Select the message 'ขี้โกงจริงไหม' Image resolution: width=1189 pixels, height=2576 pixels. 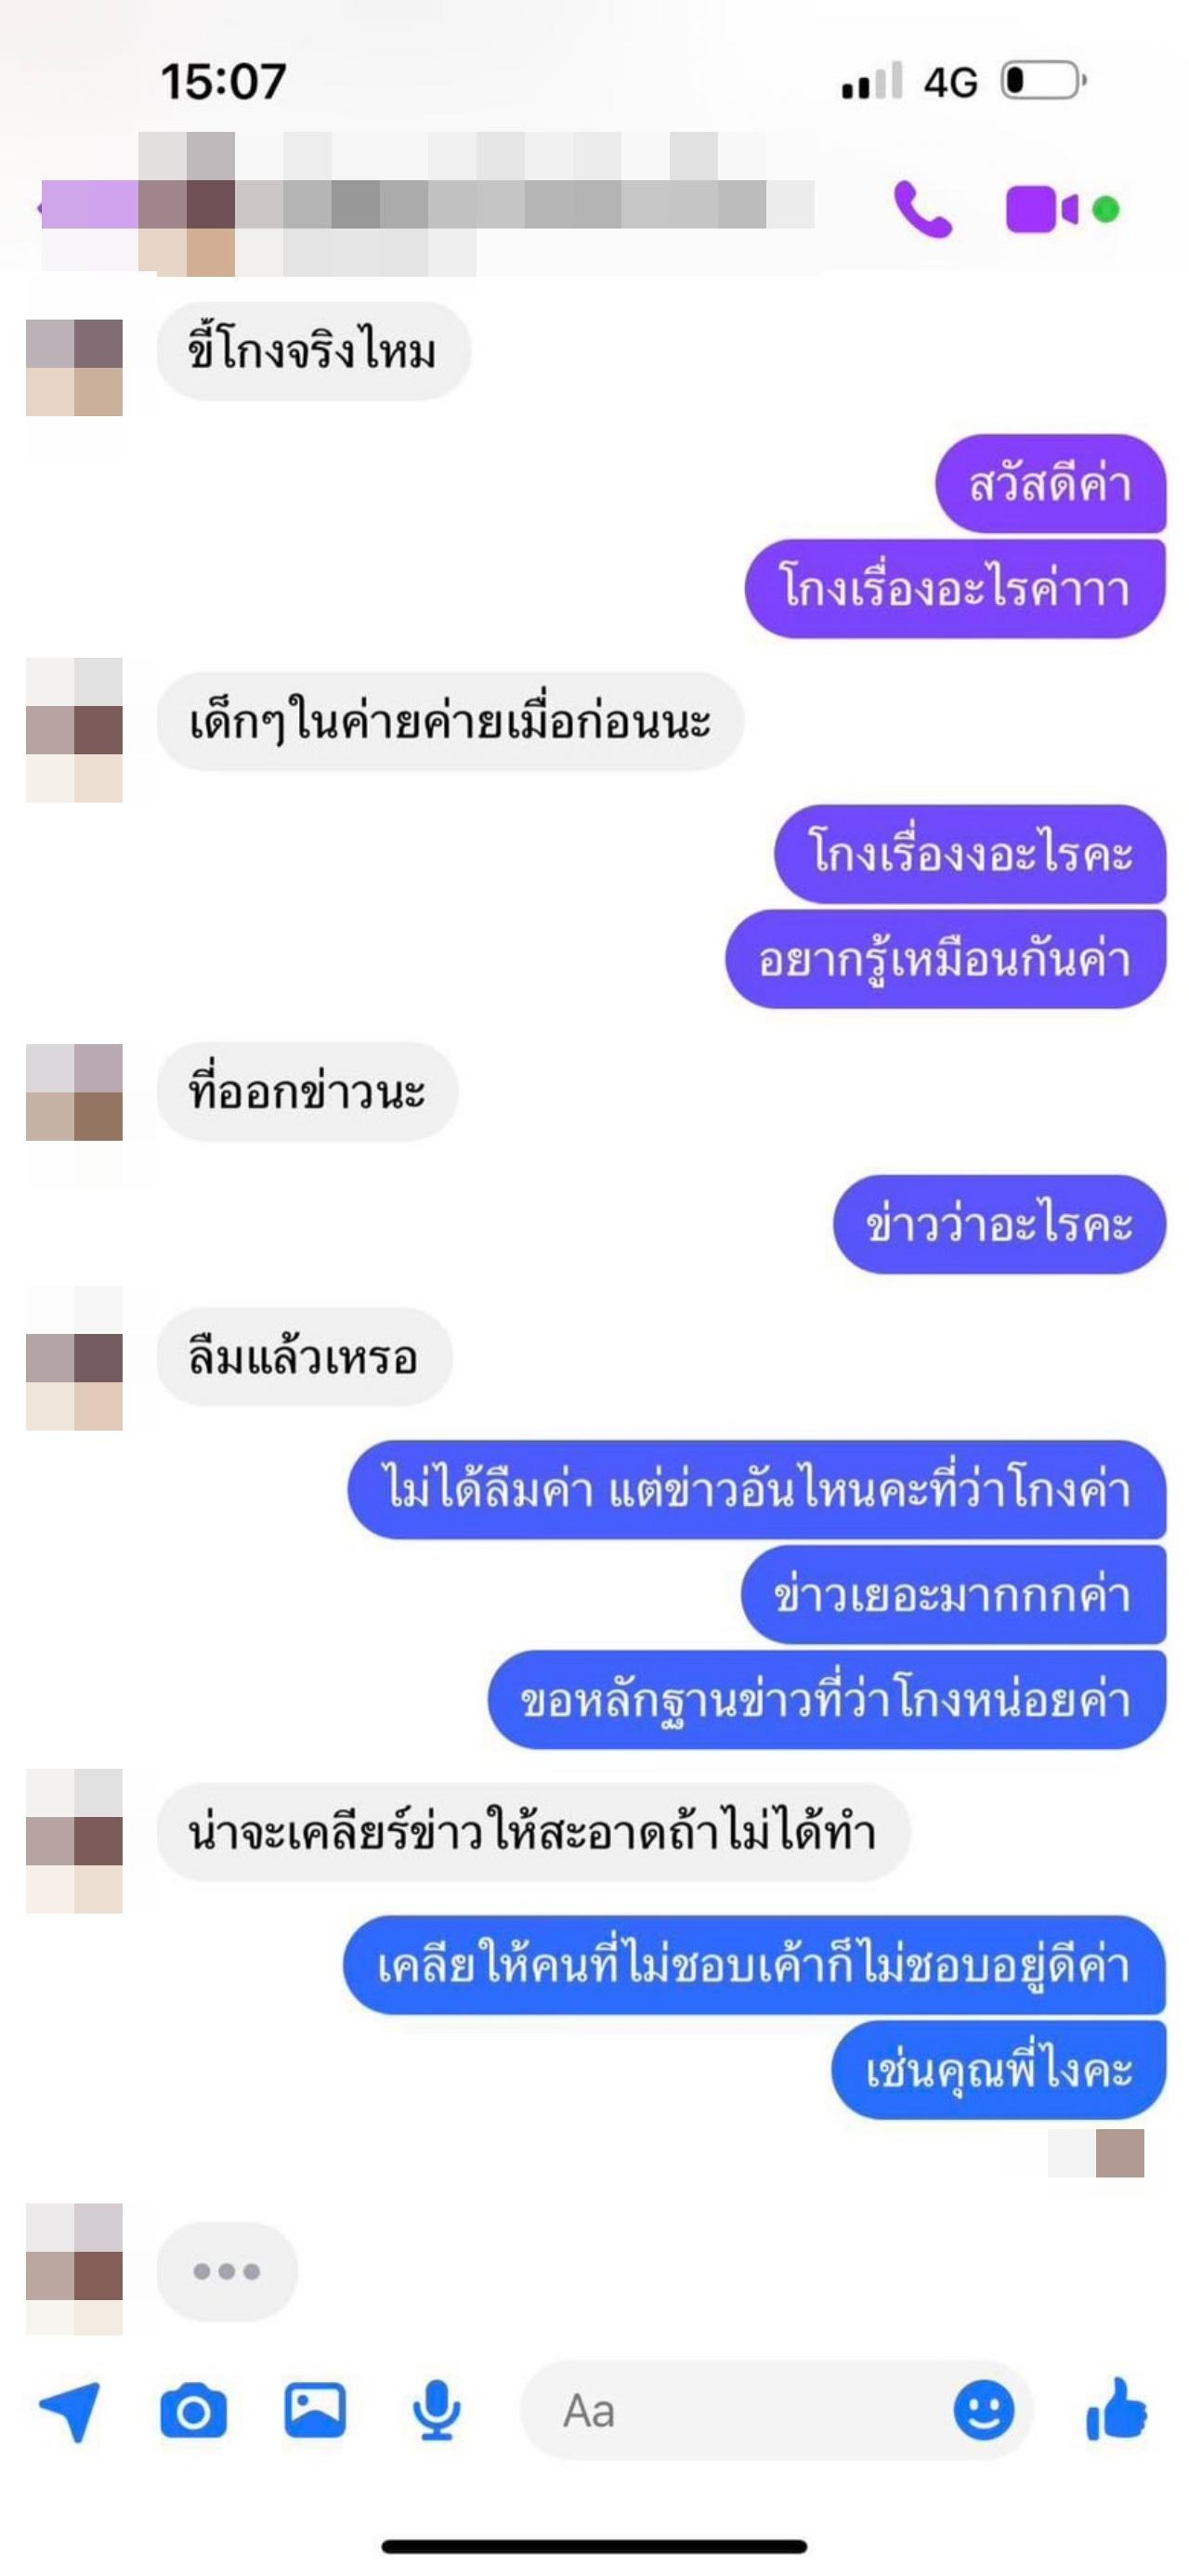(x=313, y=351)
